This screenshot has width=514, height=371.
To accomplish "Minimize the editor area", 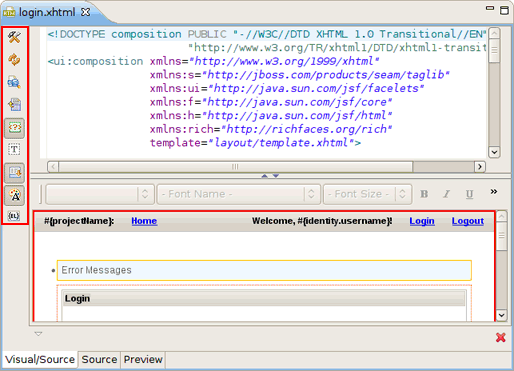I will (x=490, y=8).
